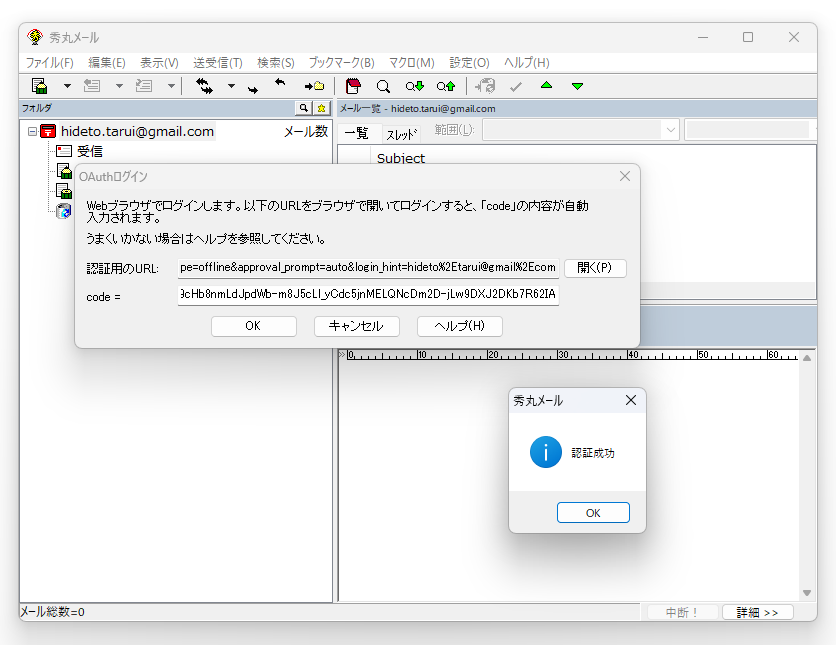Switch to the スレッド tab
This screenshot has height=645, width=836.
401,133
